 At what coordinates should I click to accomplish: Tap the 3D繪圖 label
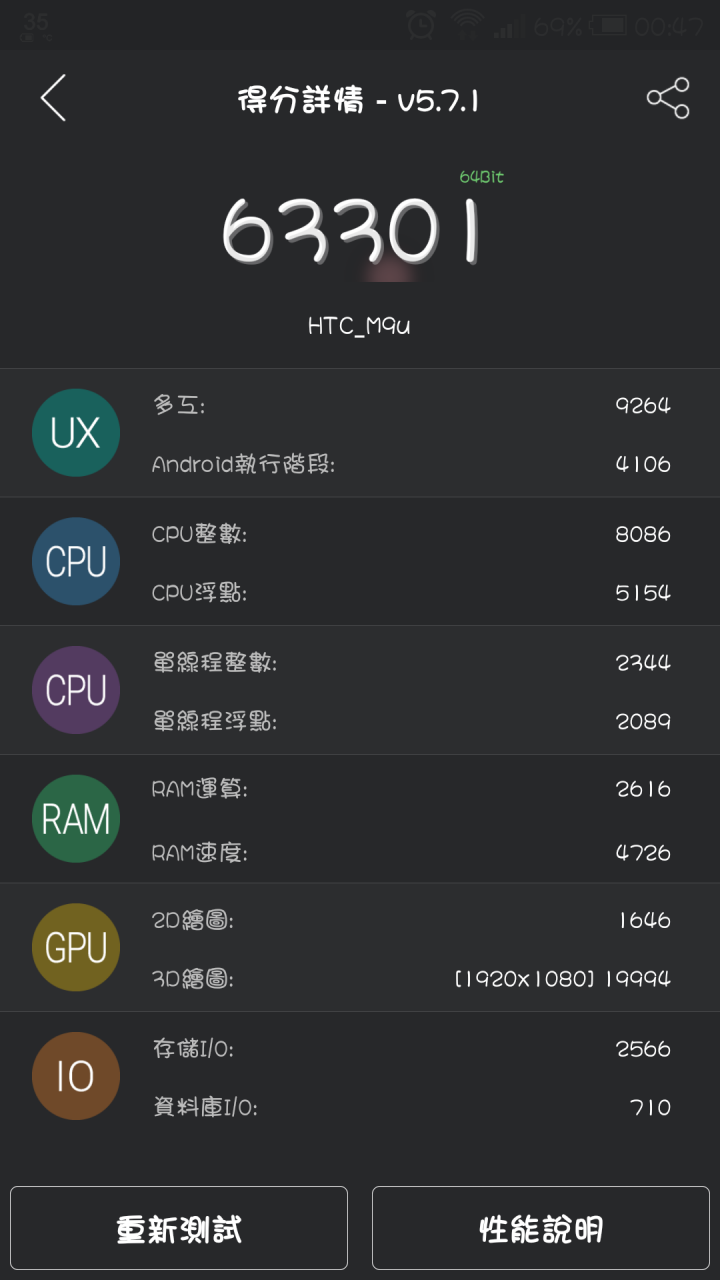193,979
